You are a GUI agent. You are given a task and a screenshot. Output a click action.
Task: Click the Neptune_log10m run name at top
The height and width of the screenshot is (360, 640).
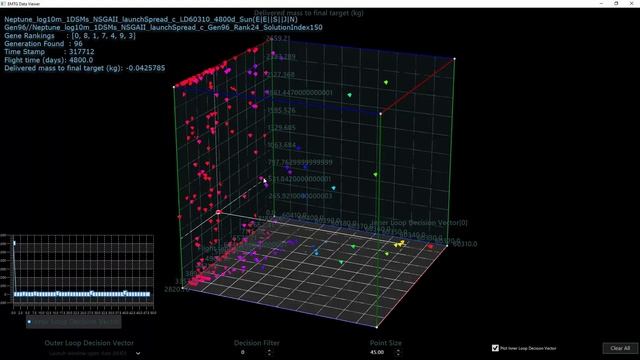click(151, 19)
